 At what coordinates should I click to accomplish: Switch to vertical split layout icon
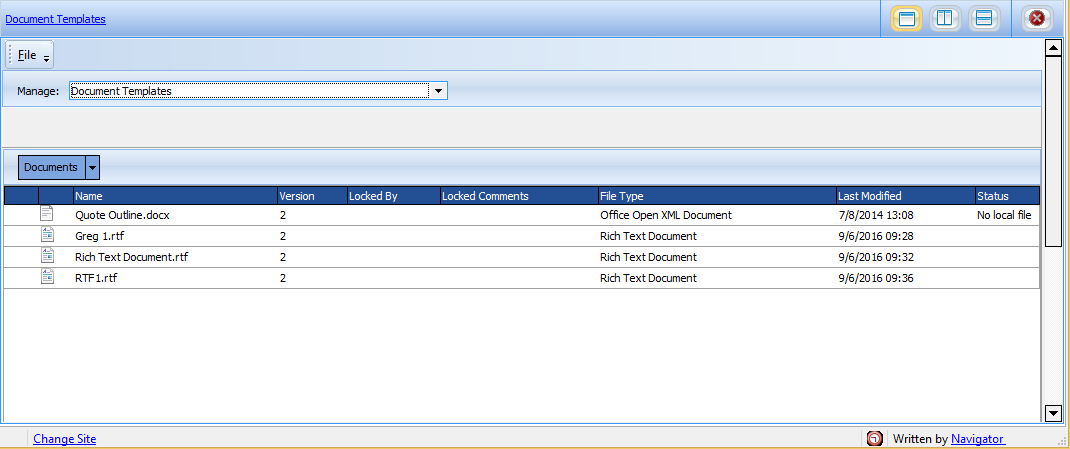point(945,18)
